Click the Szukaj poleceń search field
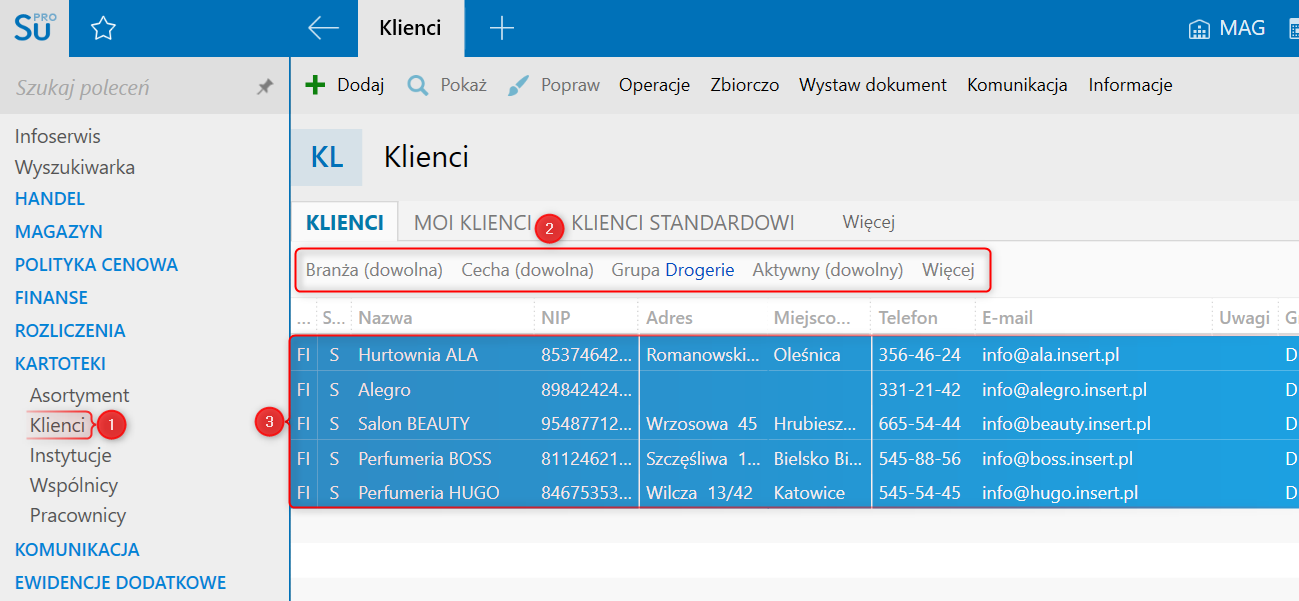This screenshot has height=601, width=1299. point(130,87)
